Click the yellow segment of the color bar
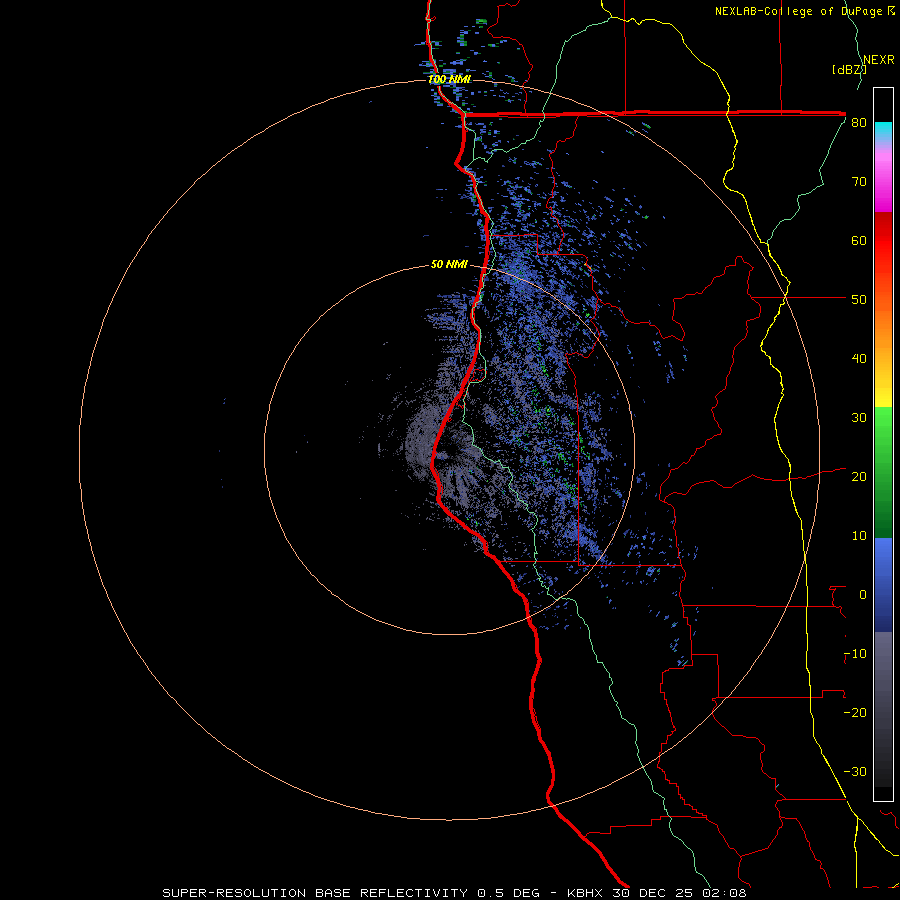The image size is (900, 900). 883,390
